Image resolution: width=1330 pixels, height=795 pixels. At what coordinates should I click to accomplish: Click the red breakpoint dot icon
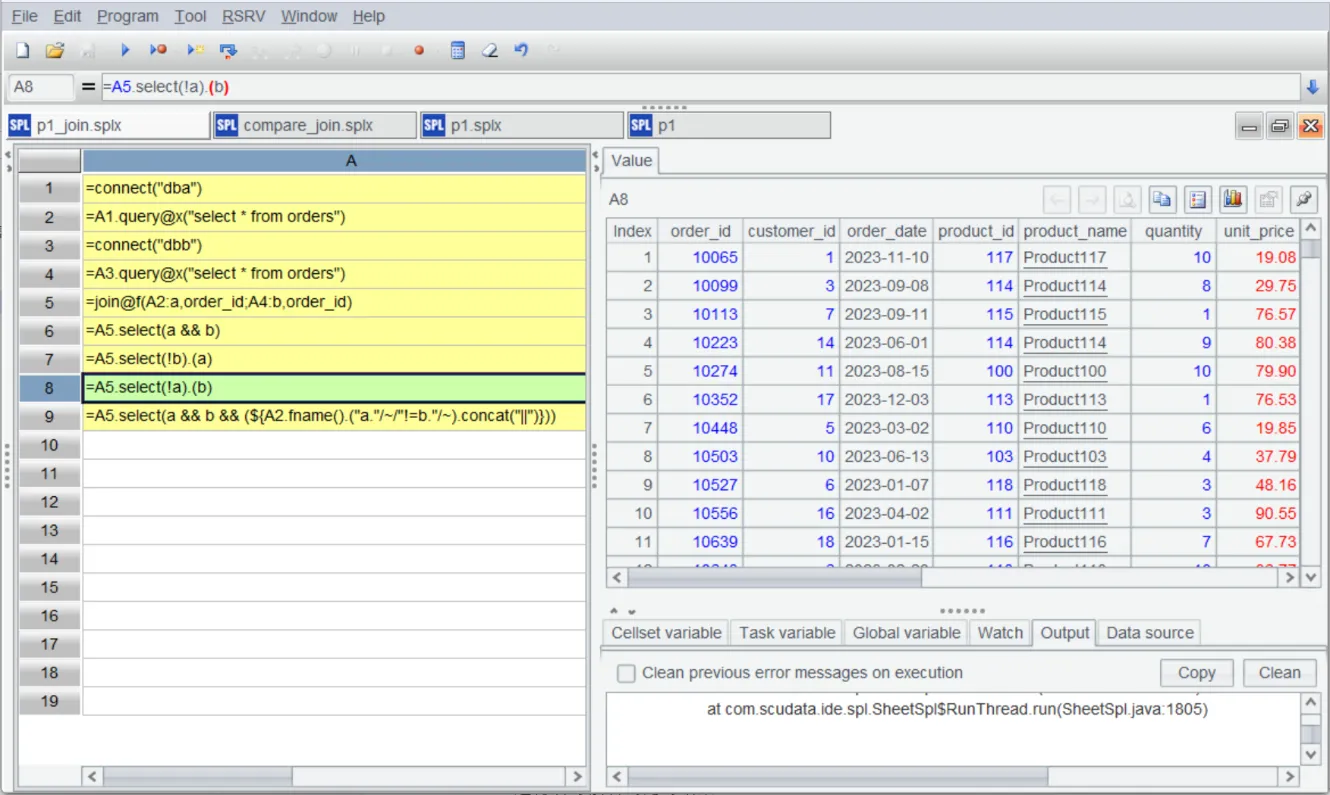coord(419,50)
